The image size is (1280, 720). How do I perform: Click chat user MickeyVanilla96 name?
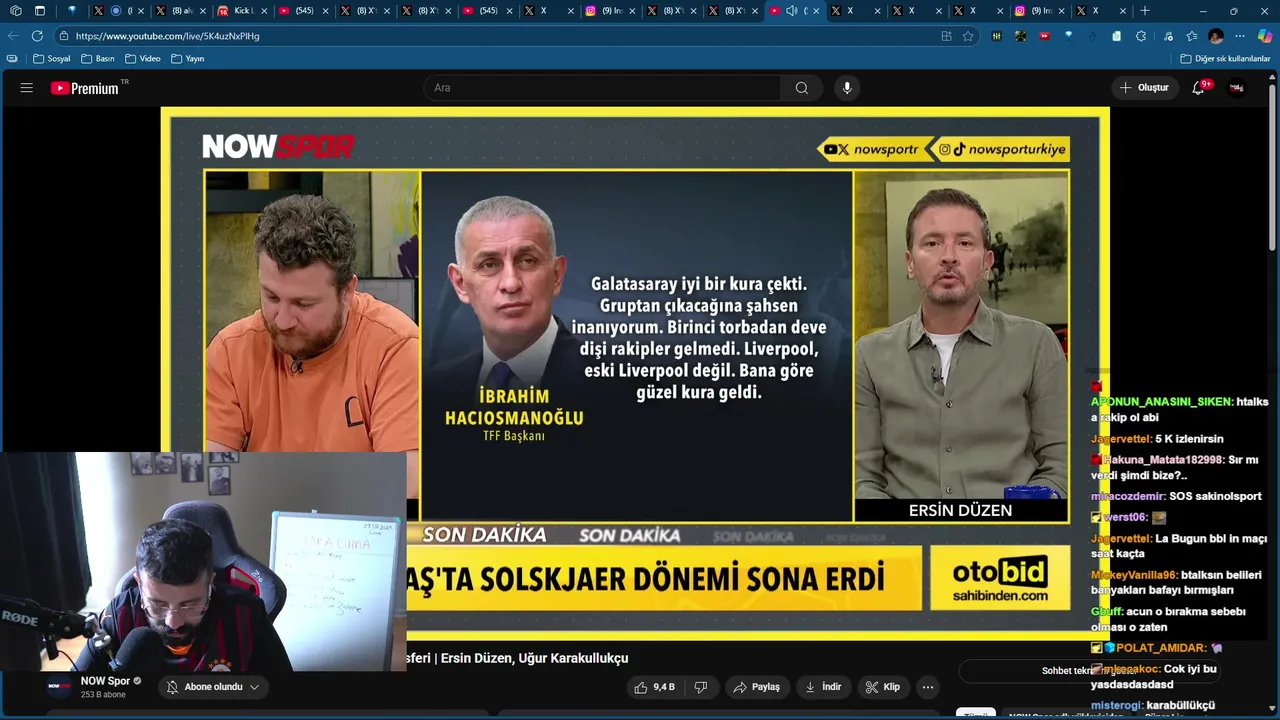tap(1134, 575)
